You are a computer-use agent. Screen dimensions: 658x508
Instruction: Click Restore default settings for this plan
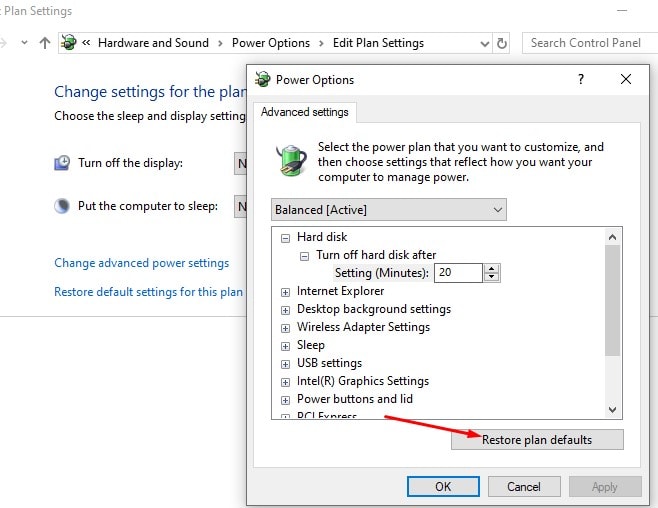pyautogui.click(x=149, y=292)
